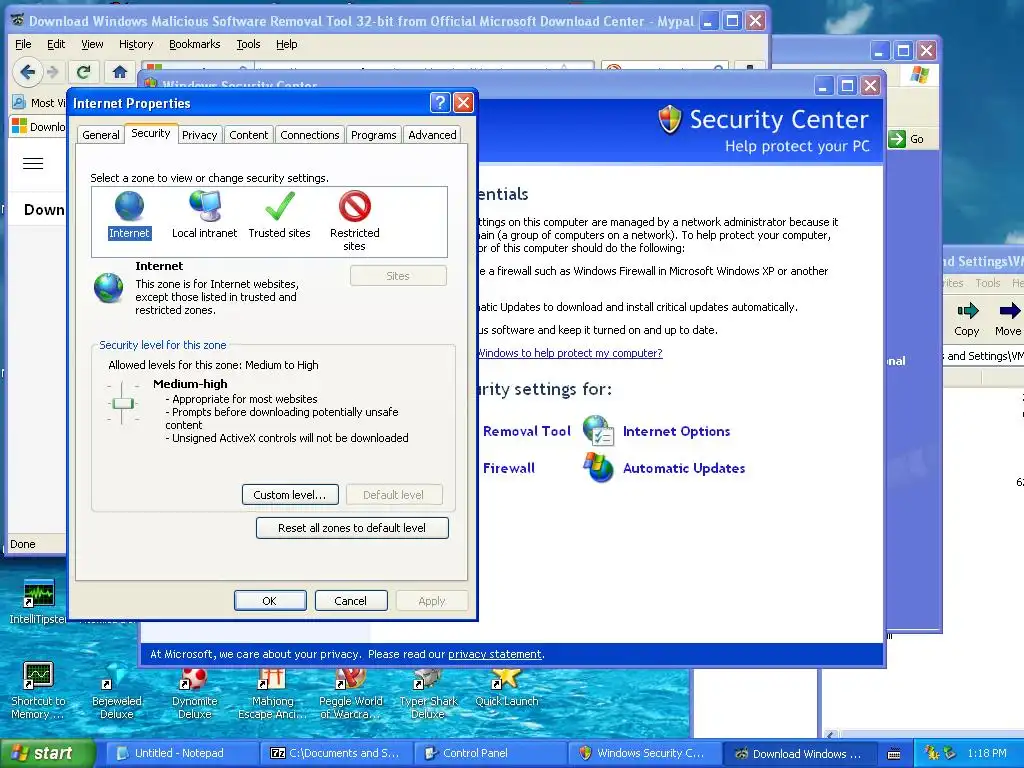Click the Sites button
The image size is (1024, 768).
398,276
